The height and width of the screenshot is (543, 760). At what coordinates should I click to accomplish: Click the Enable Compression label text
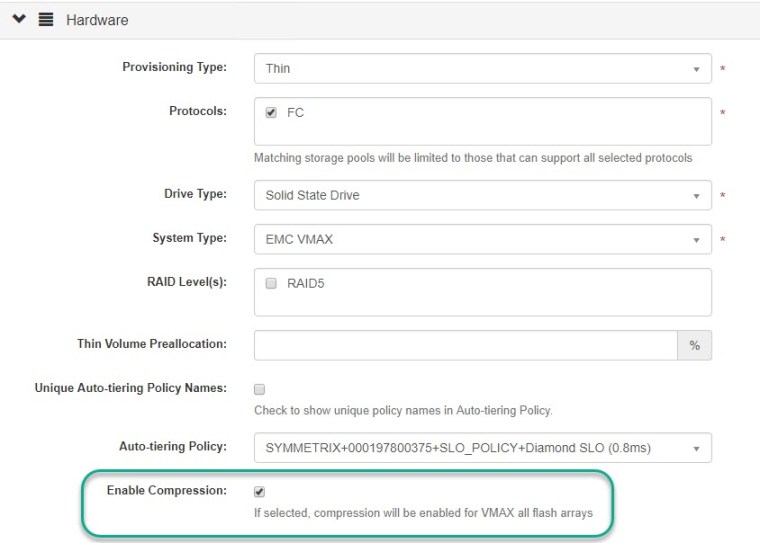[166, 491]
